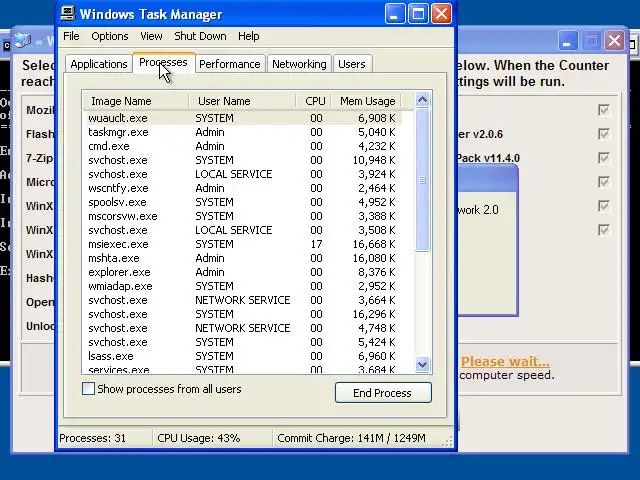Open the Options menu
Image resolution: width=640 pixels, height=480 pixels.
coord(110,36)
